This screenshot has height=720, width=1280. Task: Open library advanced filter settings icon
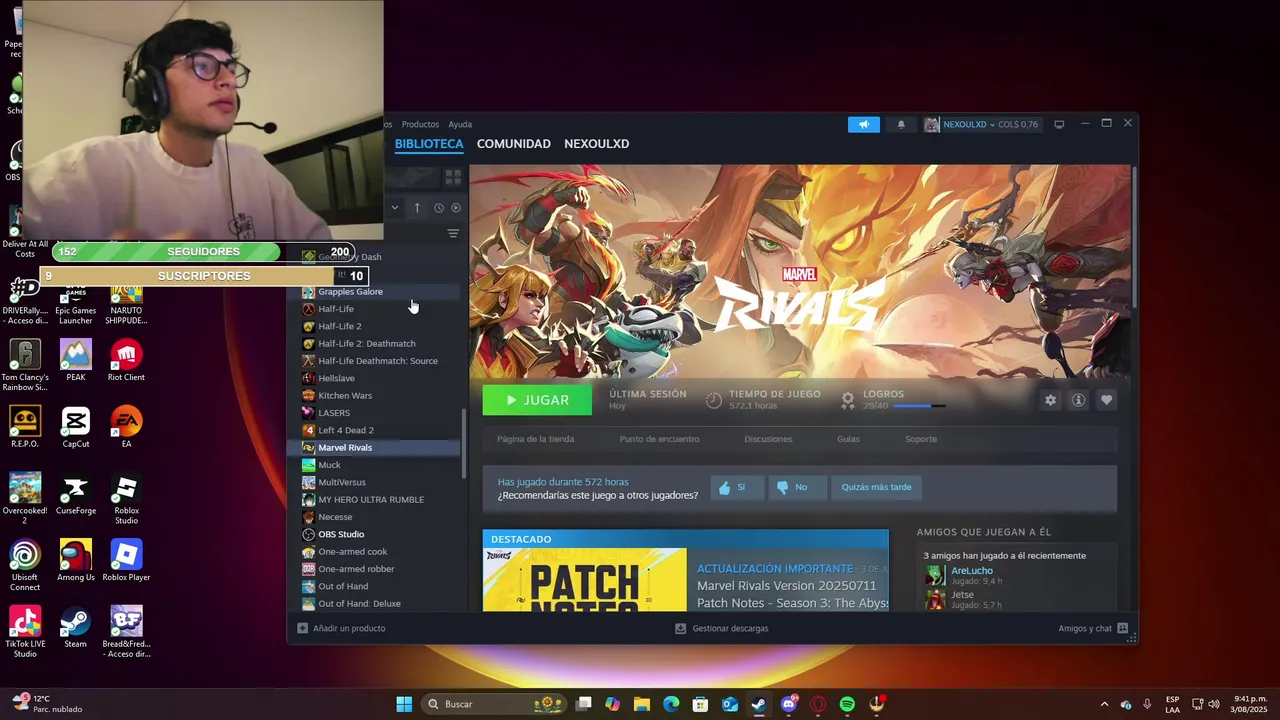click(x=453, y=233)
